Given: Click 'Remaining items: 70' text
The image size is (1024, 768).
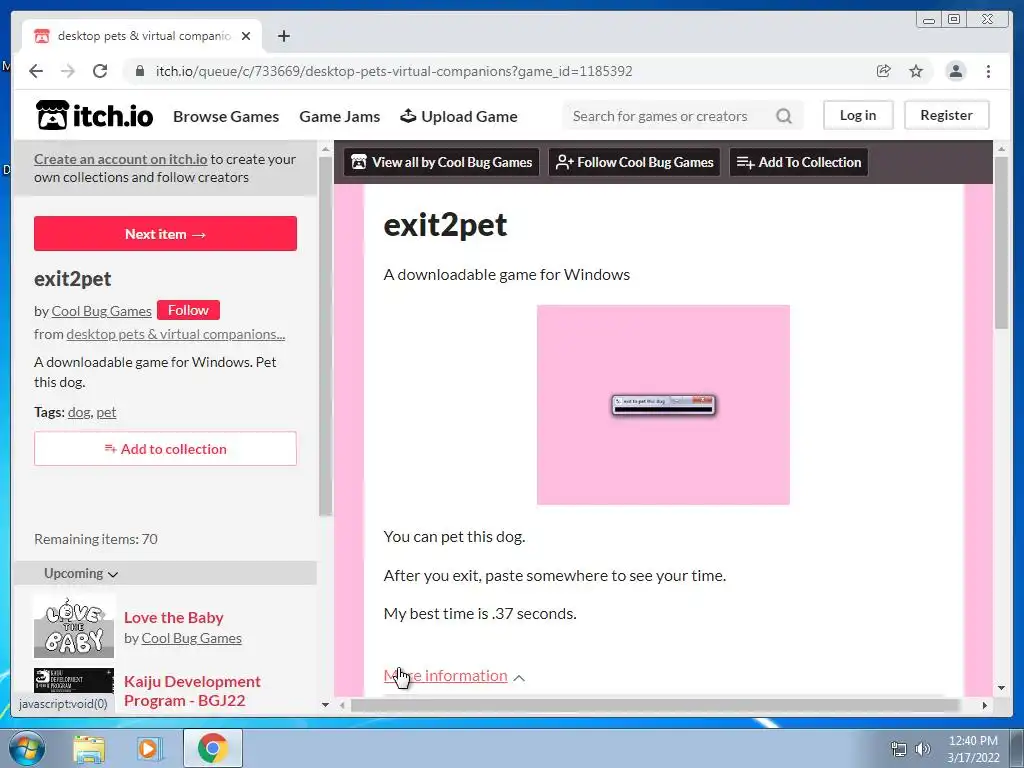Looking at the screenshot, I should pyautogui.click(x=96, y=539).
